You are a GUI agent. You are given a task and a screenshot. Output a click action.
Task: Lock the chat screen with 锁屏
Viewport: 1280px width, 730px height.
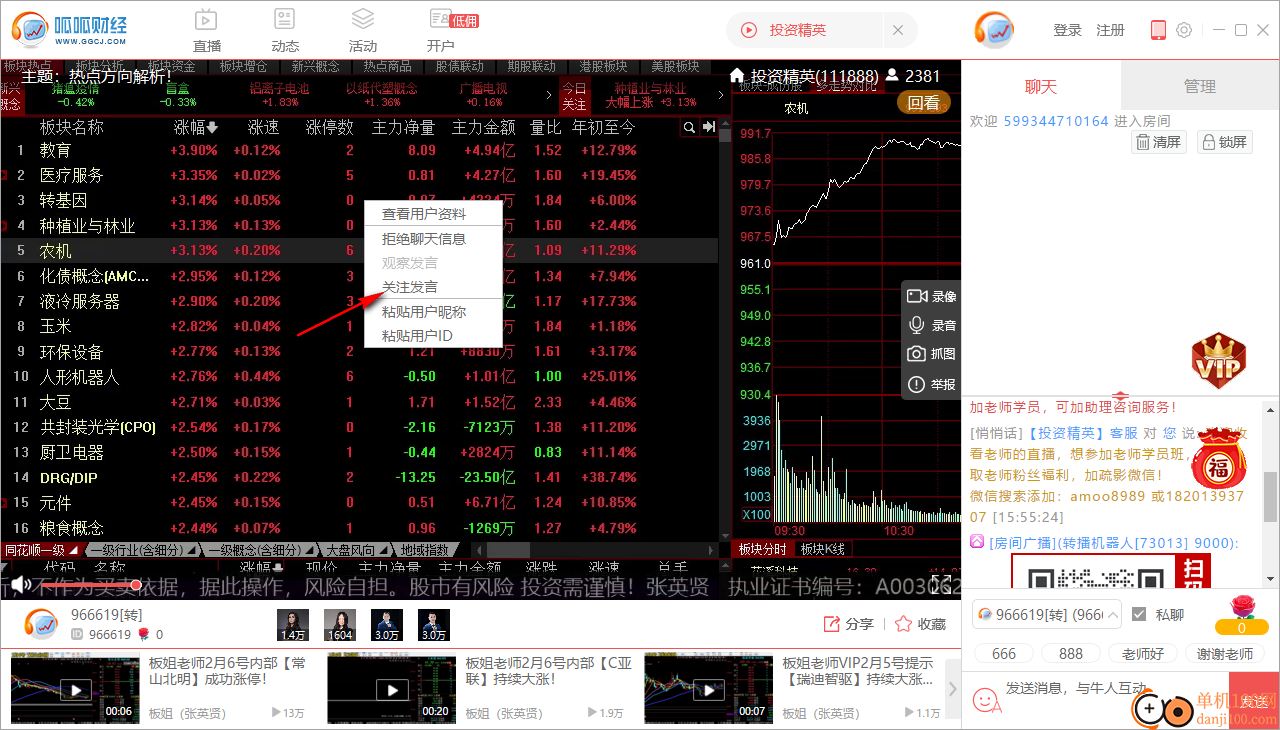(1226, 142)
